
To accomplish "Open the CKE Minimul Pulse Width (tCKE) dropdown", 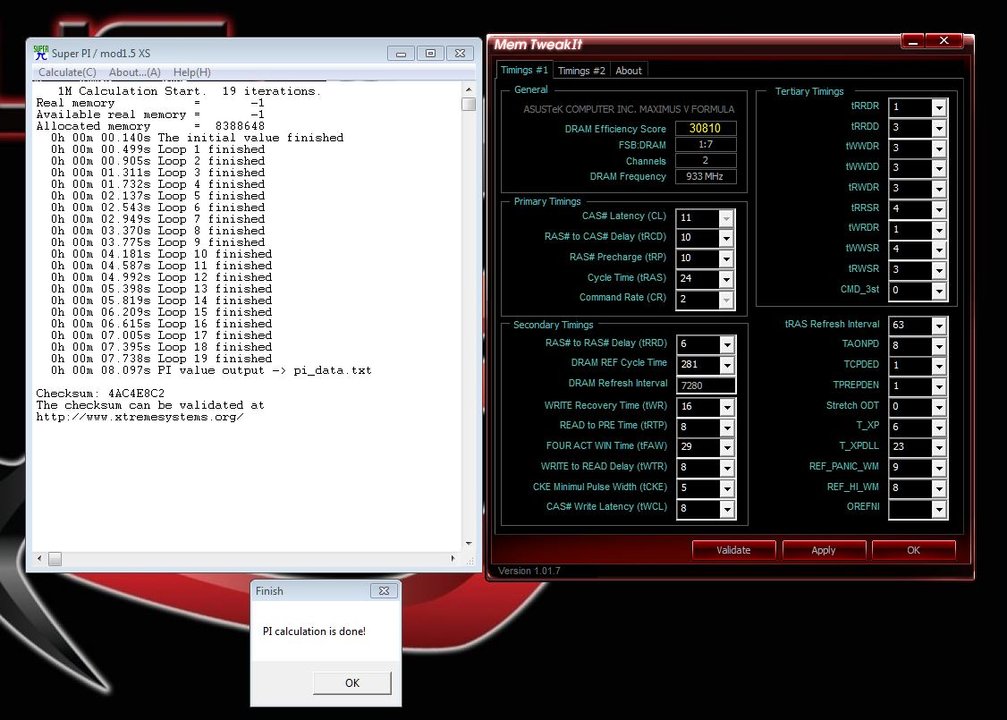I will point(727,489).
